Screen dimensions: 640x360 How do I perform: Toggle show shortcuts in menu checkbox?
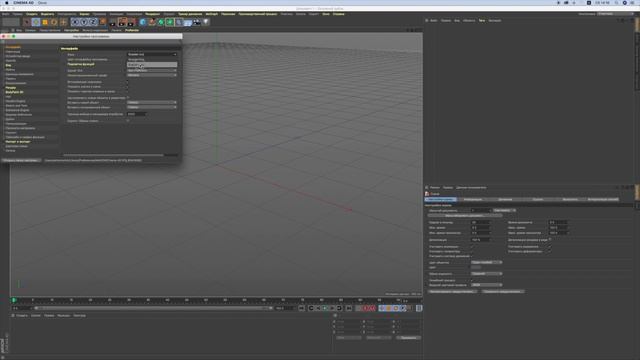127,91
